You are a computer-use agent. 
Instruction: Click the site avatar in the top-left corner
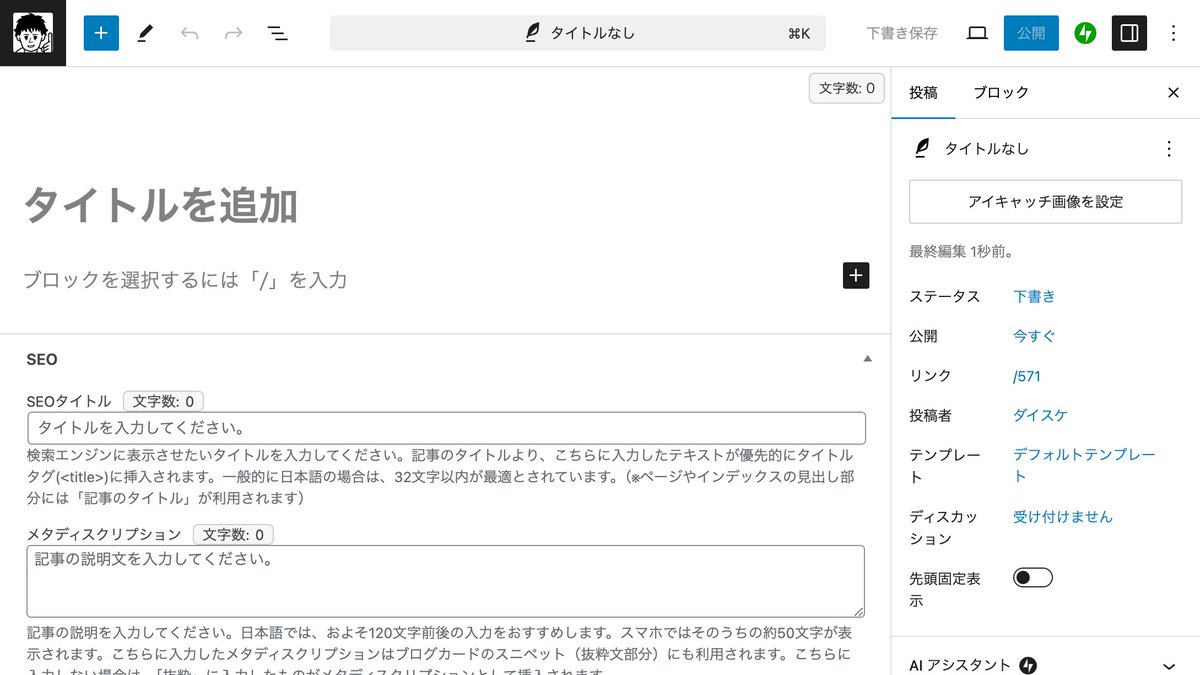tap(32, 32)
